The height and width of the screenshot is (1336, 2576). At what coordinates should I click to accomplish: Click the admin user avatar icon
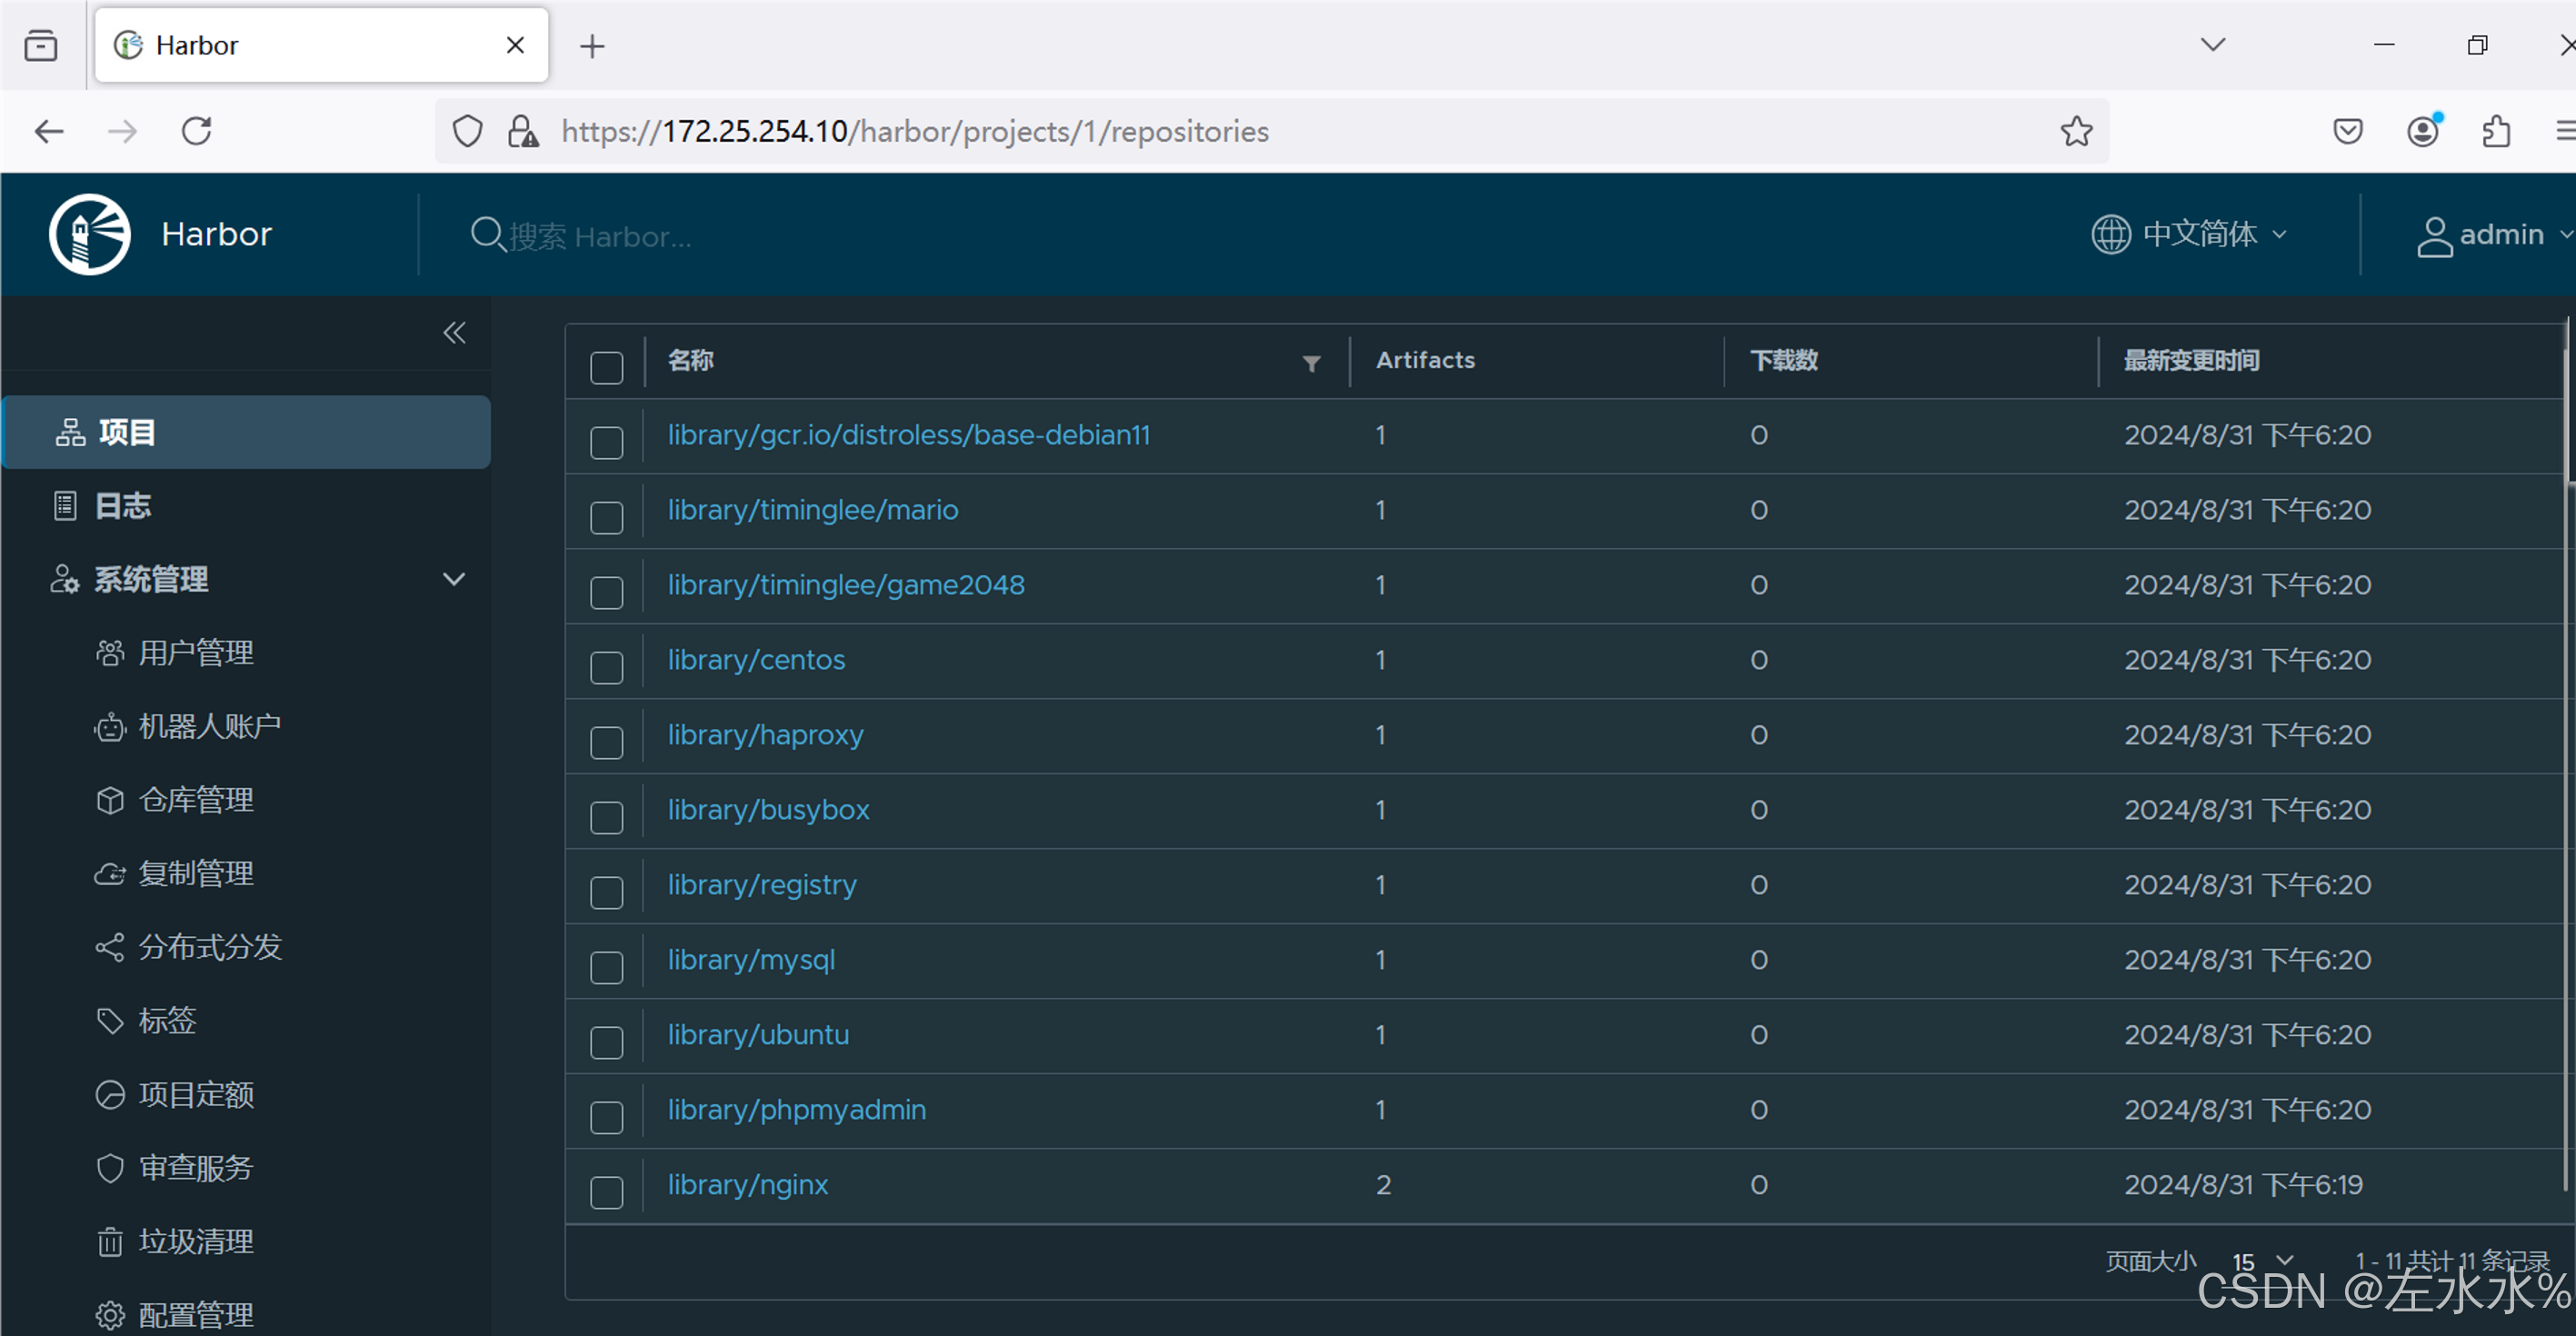2434,237
